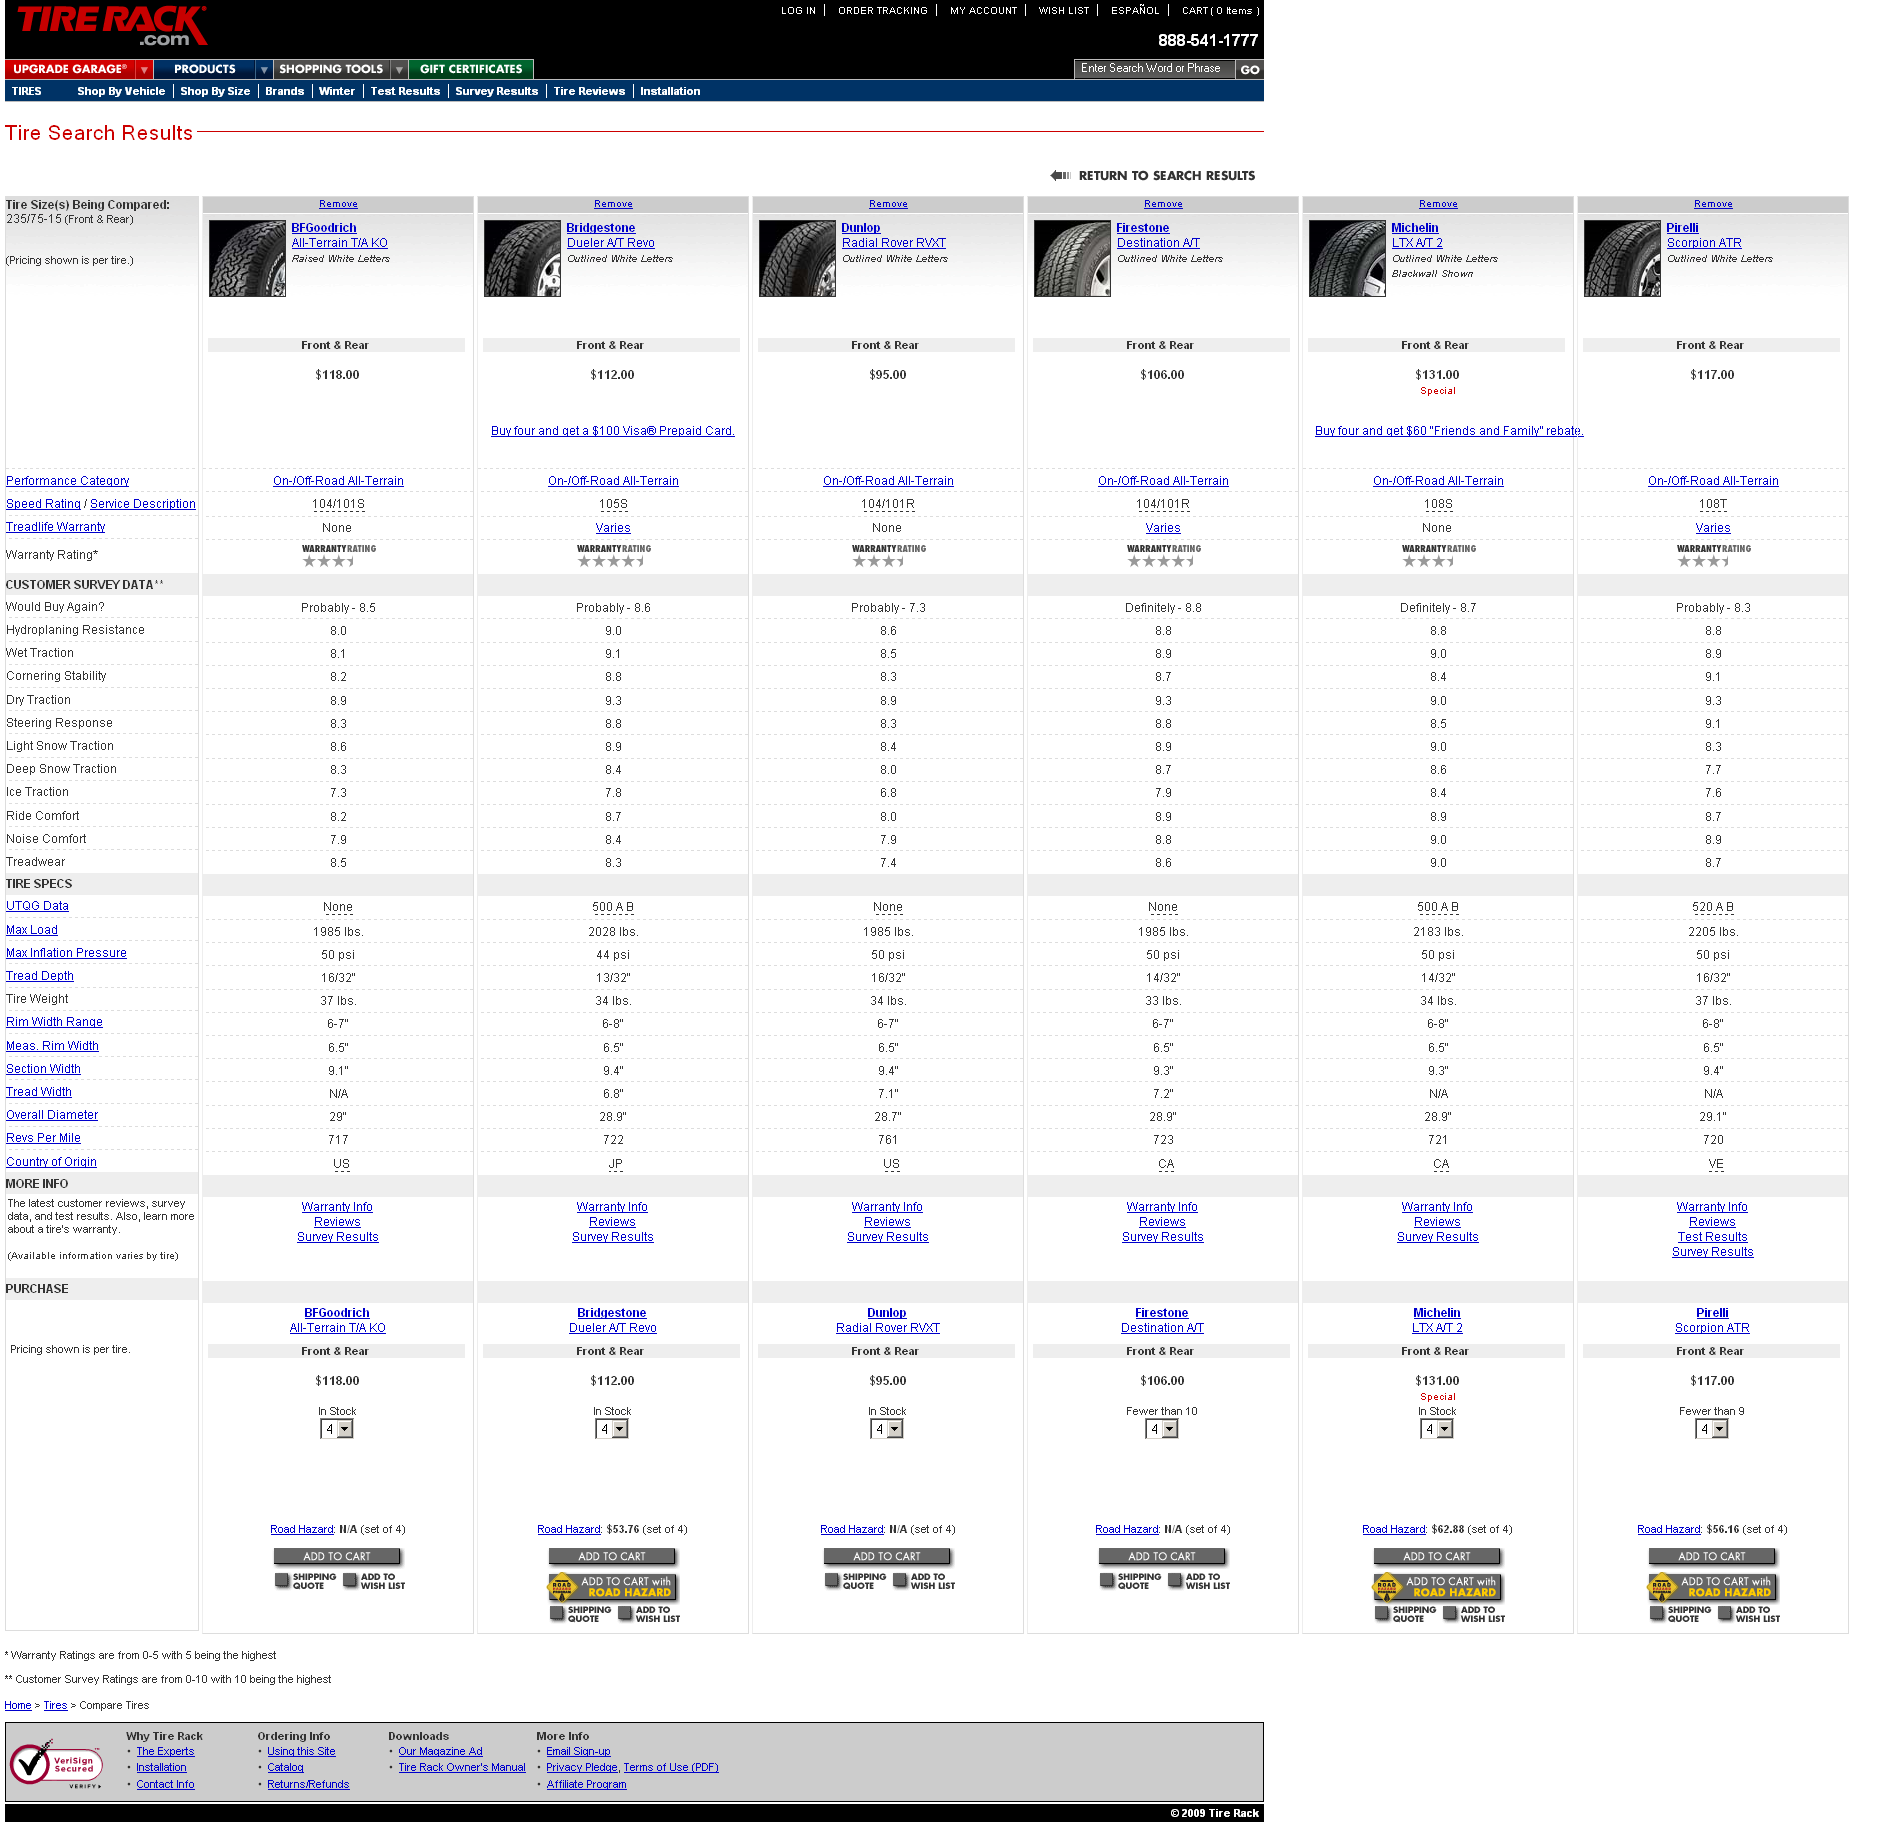1884x1830 pixels.
Task: Click Add to Wish List for Dunlop
Action: [925, 1581]
